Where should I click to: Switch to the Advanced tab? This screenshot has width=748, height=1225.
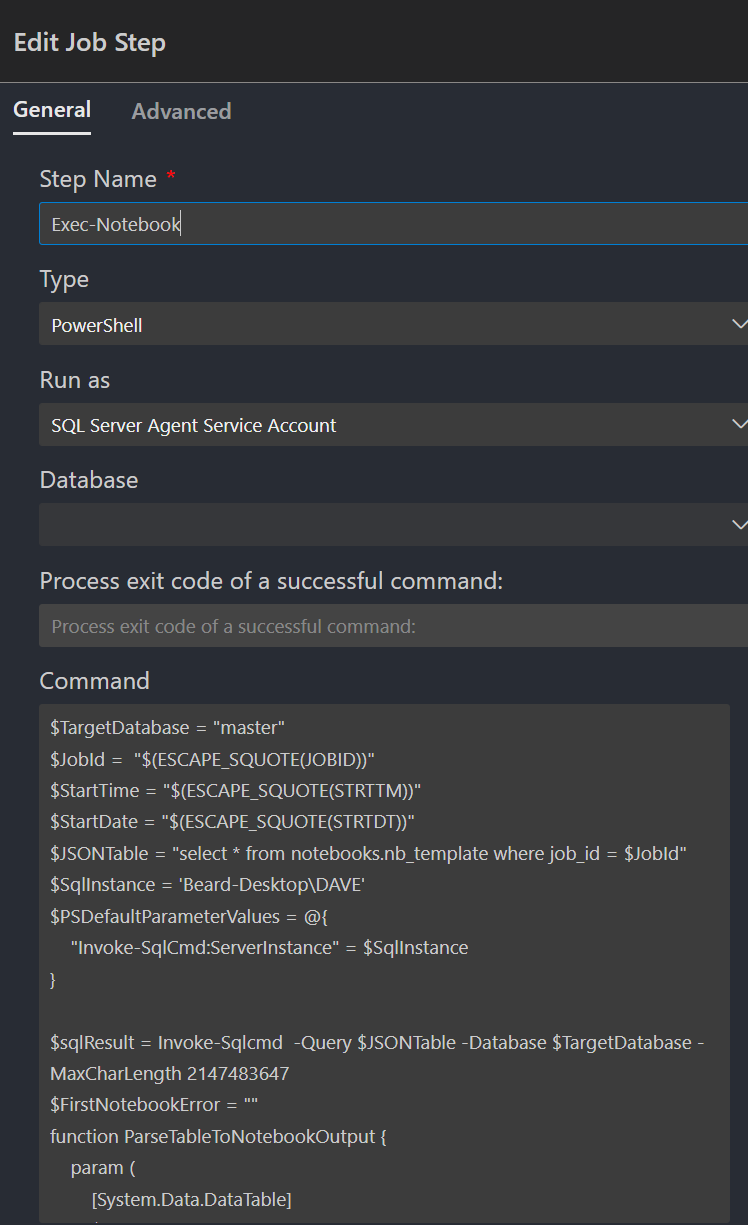(x=181, y=111)
